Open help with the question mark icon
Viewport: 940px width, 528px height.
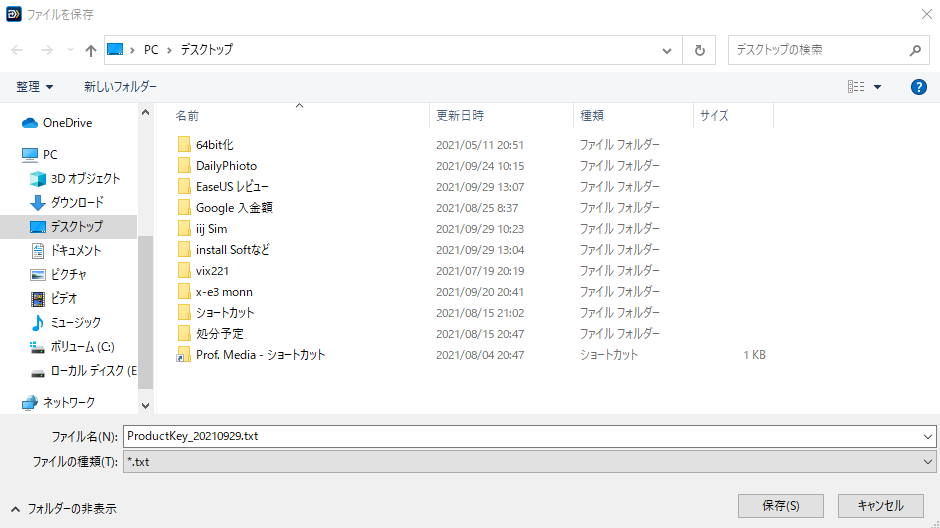[918, 87]
